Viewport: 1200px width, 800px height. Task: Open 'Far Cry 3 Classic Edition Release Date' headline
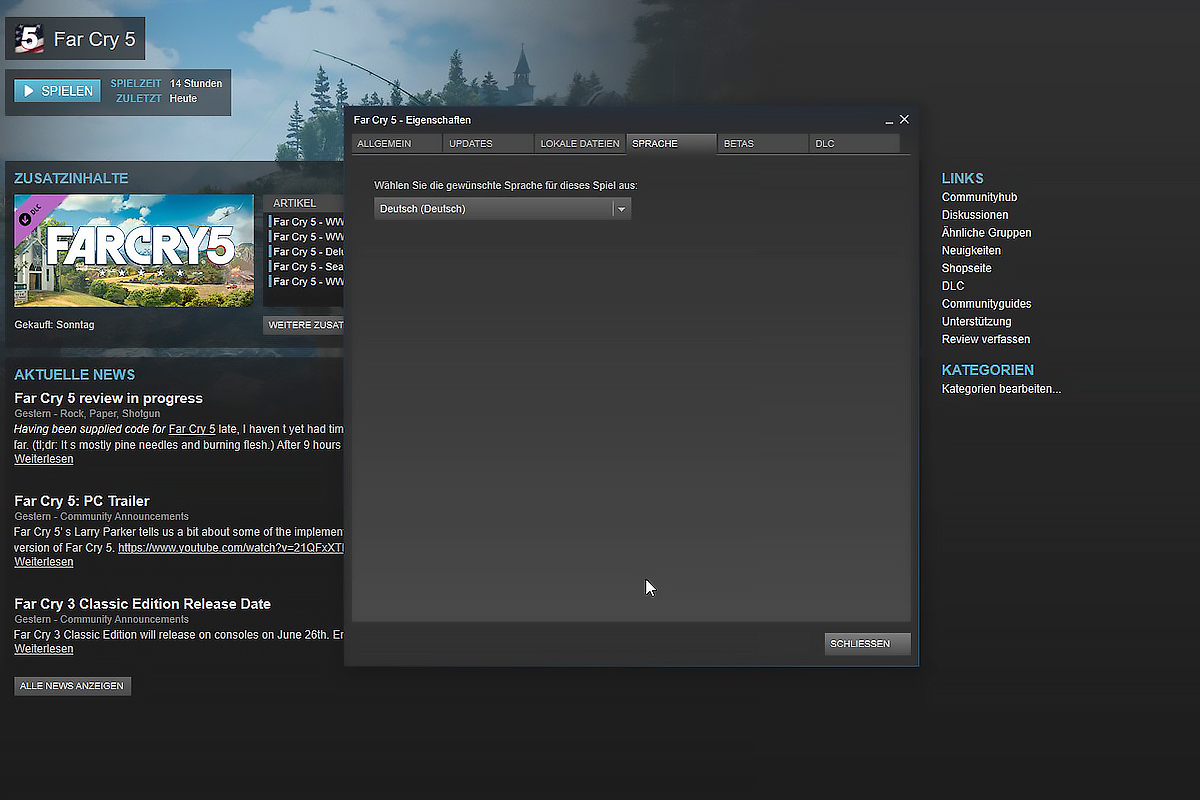tap(142, 604)
